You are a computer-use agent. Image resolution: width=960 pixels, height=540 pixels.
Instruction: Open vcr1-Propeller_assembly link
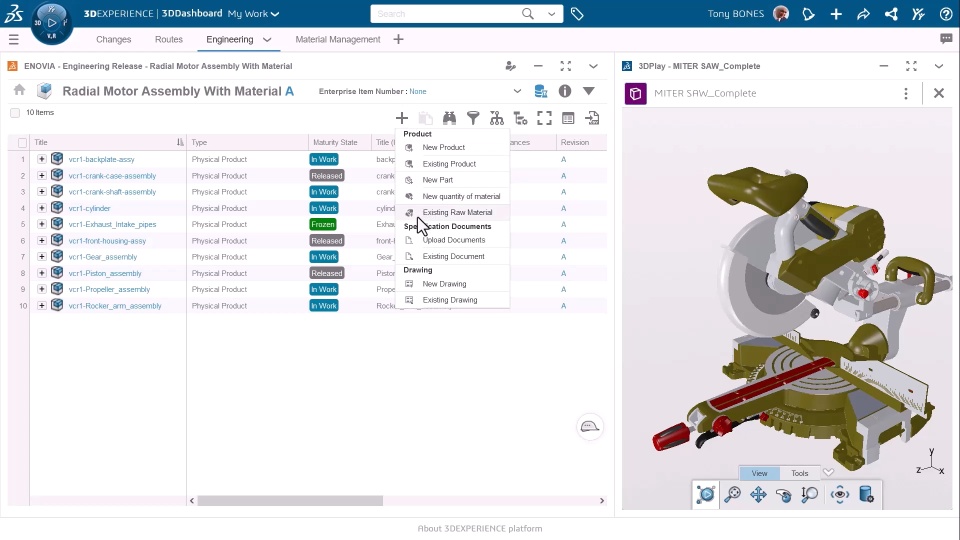(109, 290)
